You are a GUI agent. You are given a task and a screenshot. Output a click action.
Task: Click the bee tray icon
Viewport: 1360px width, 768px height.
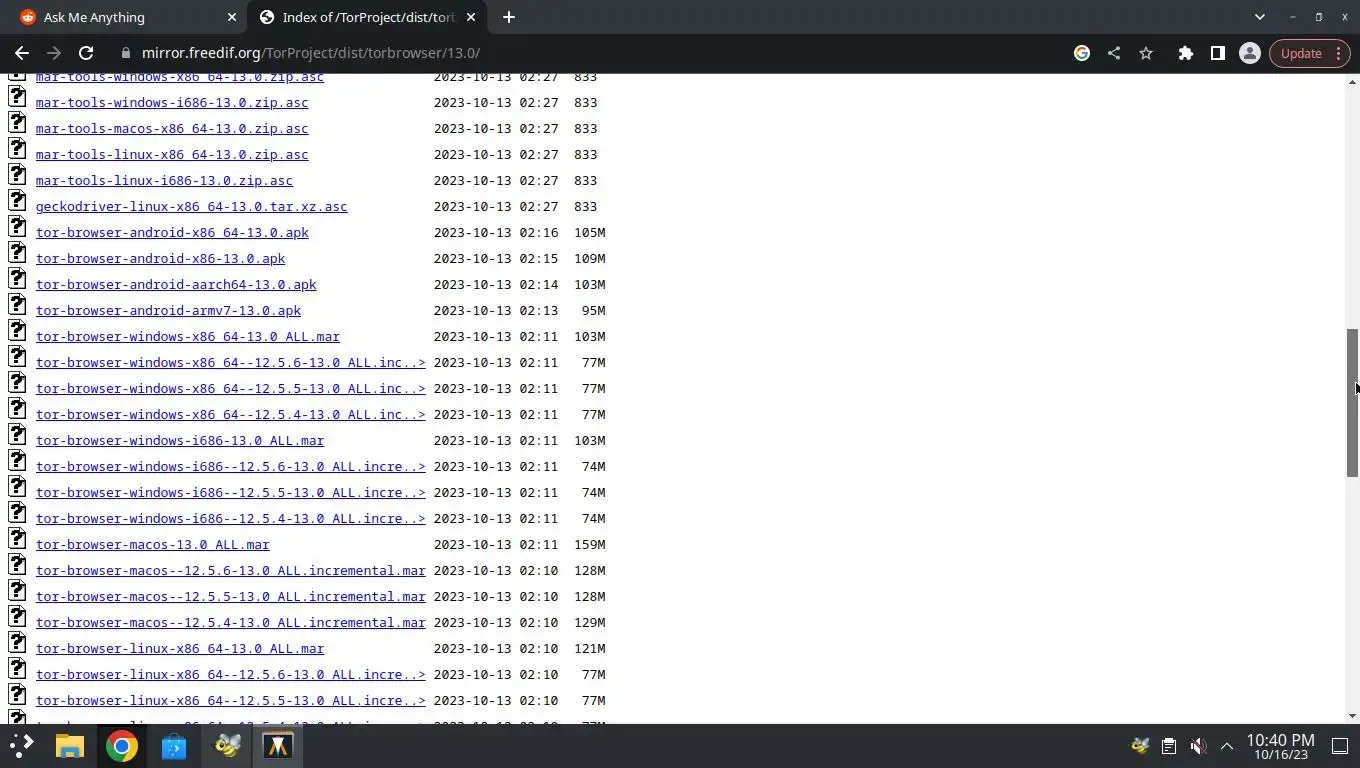point(1140,745)
